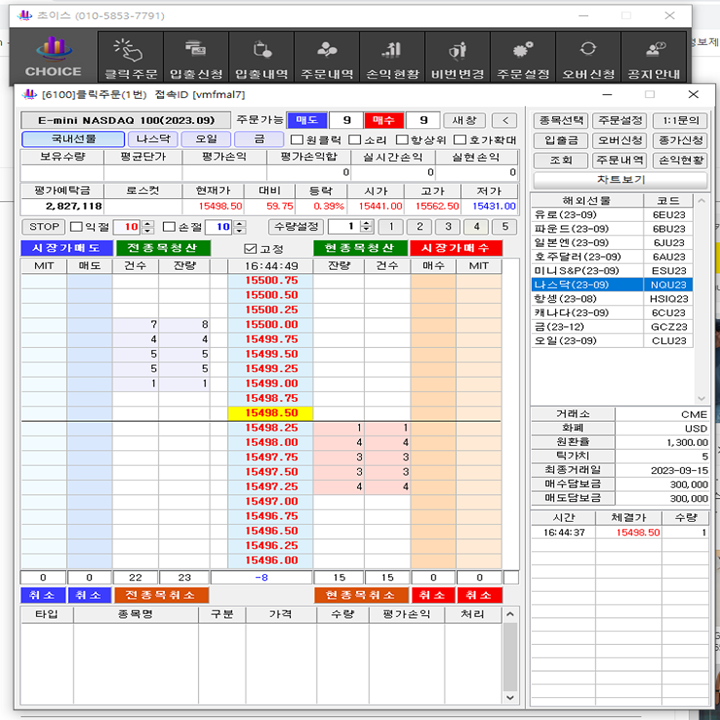
Task: Click blue 매도 order-available button
Action: [x=307, y=120]
